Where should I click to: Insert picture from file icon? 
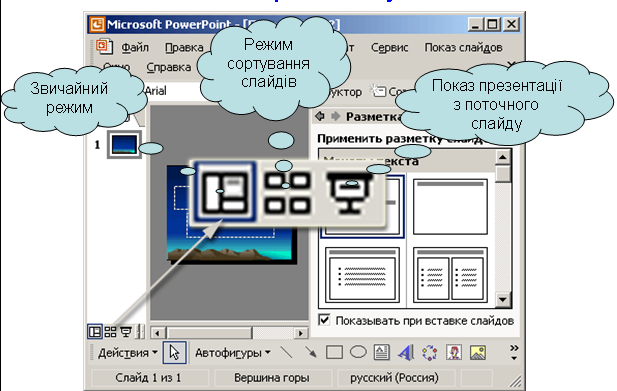click(x=478, y=352)
